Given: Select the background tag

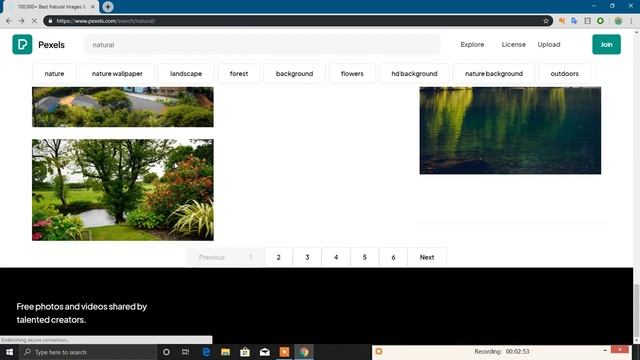Looking at the screenshot, I should 294,73.
